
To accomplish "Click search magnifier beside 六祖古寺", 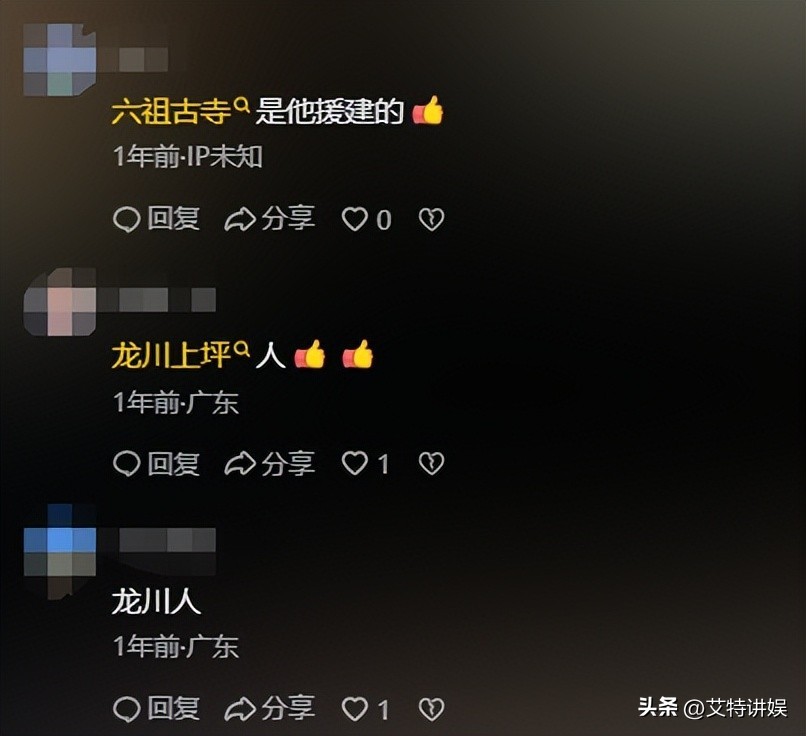I will pos(242,106).
